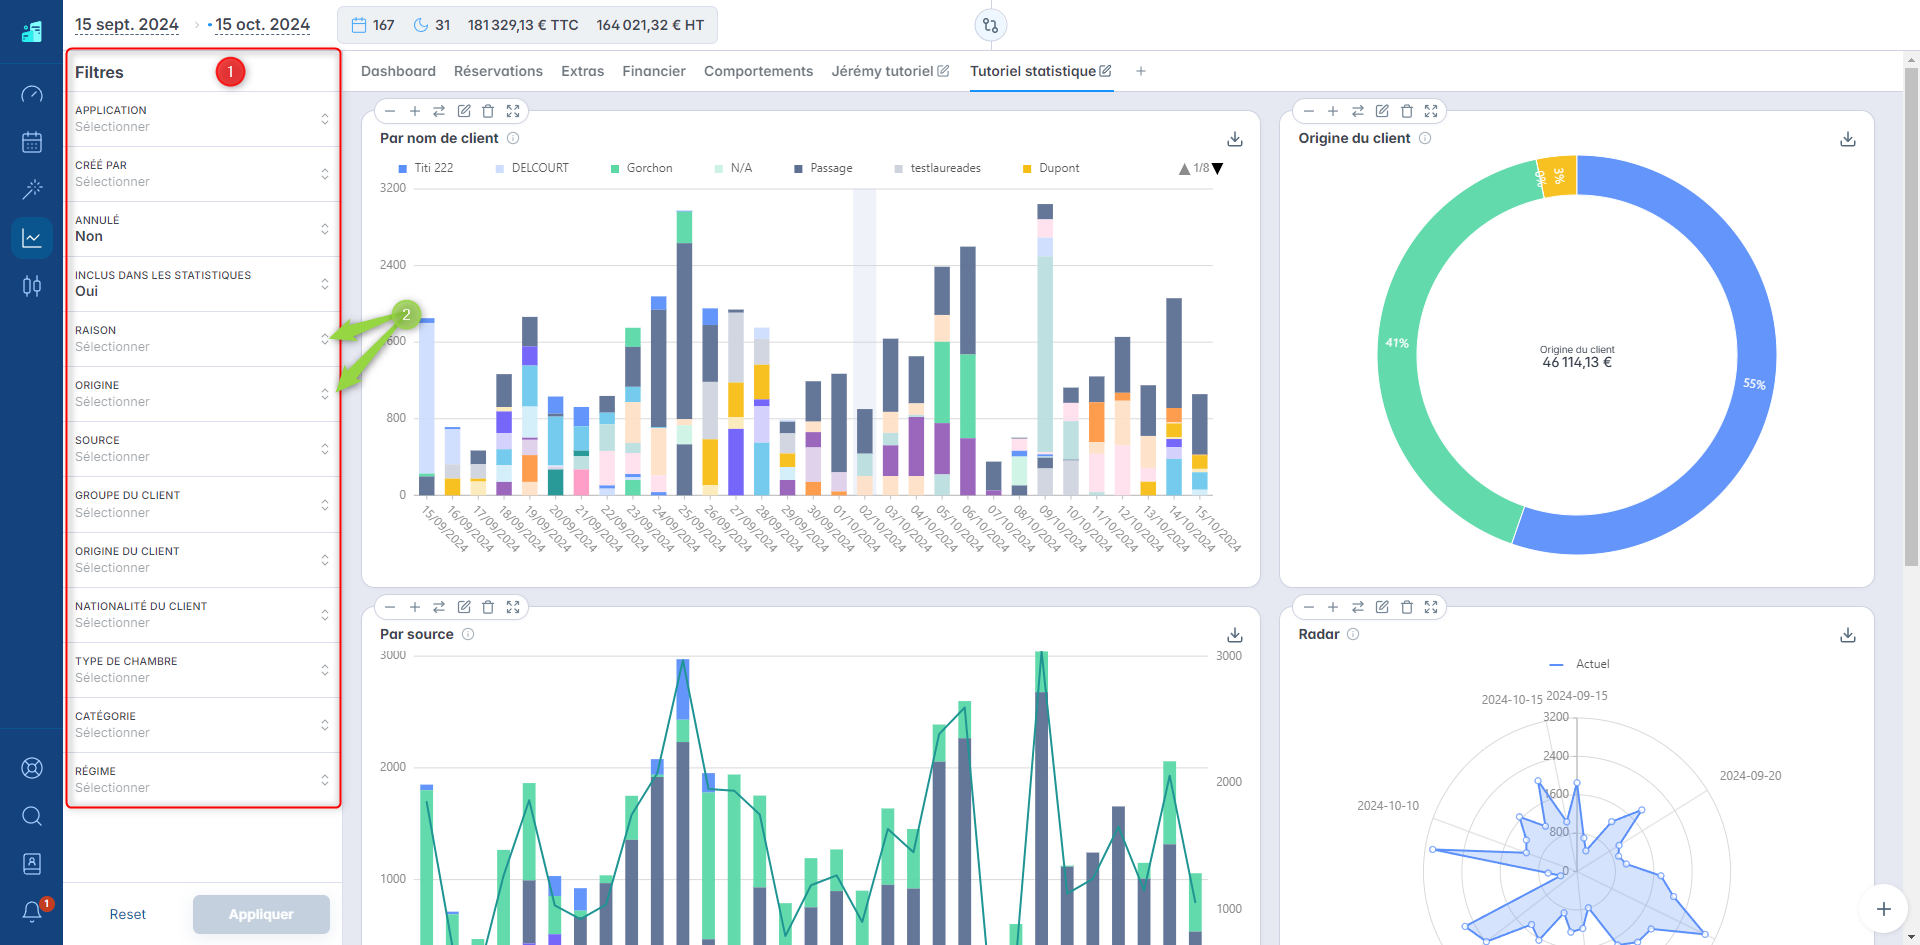The image size is (1920, 945).
Task: Open the contact book icon in sidebar
Action: [32, 863]
